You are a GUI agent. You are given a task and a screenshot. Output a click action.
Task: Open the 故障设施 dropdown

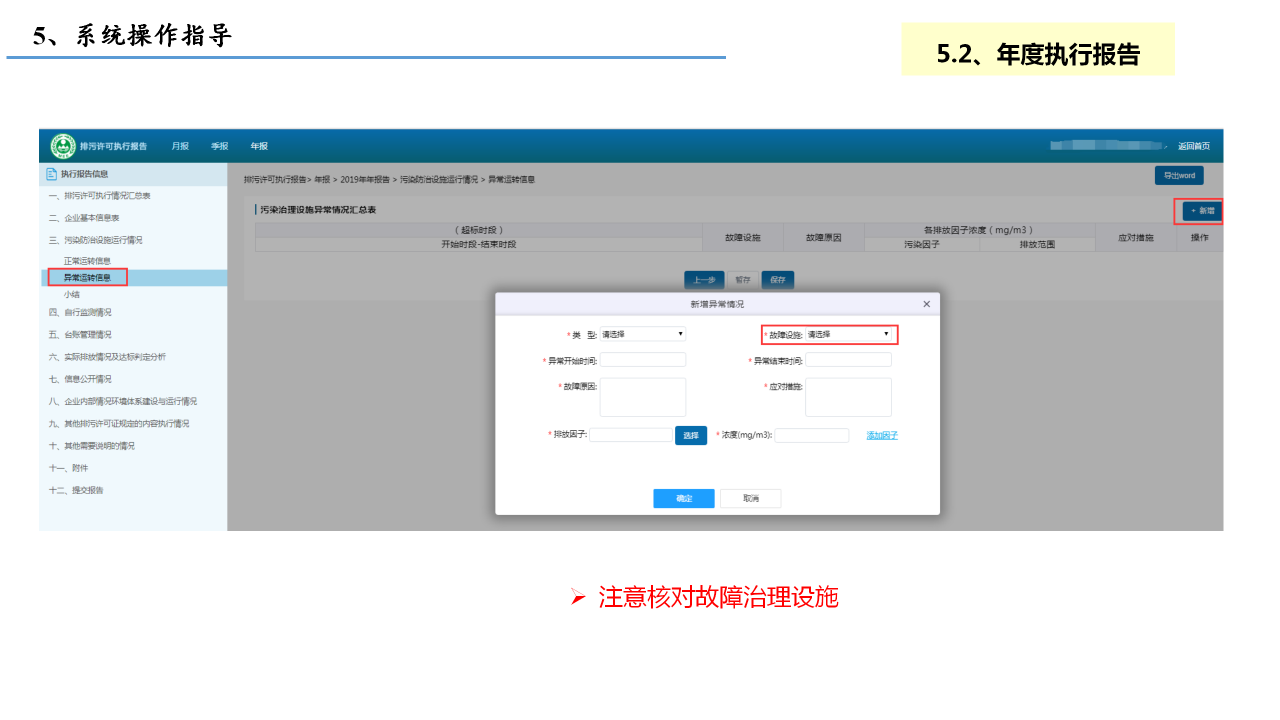pos(847,334)
